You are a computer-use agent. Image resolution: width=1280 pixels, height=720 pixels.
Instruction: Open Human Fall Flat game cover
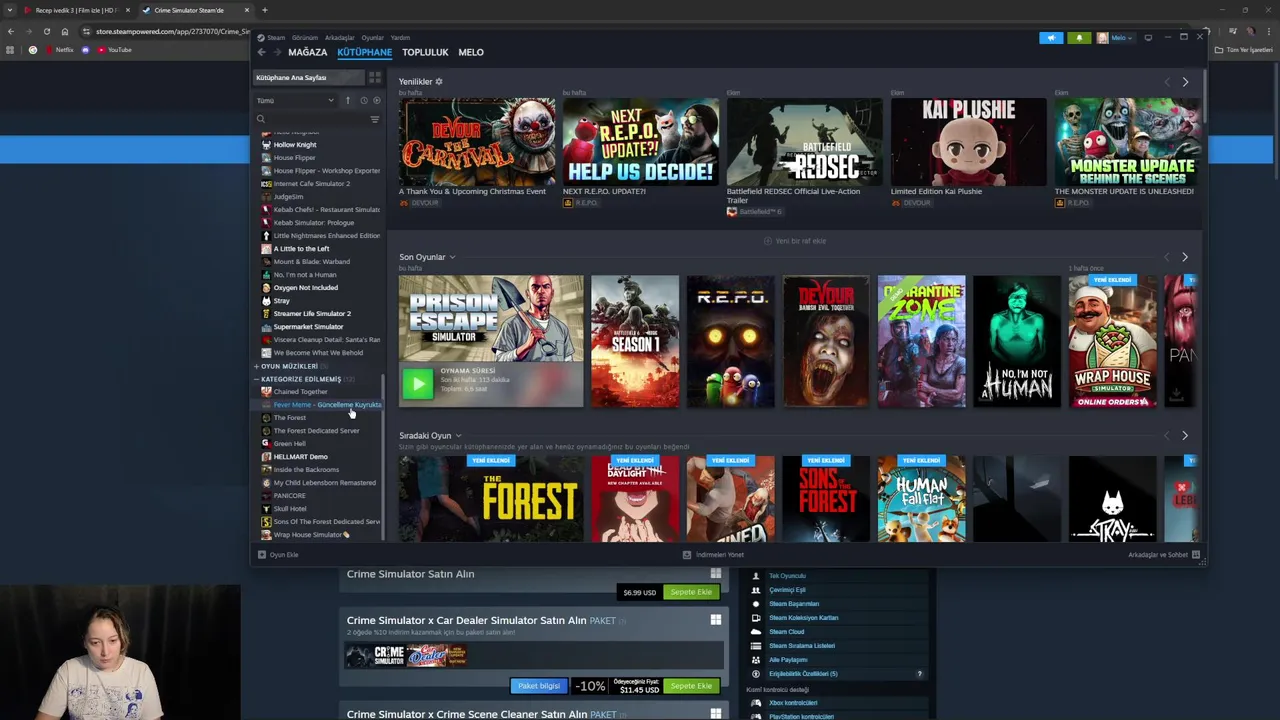[x=922, y=499]
